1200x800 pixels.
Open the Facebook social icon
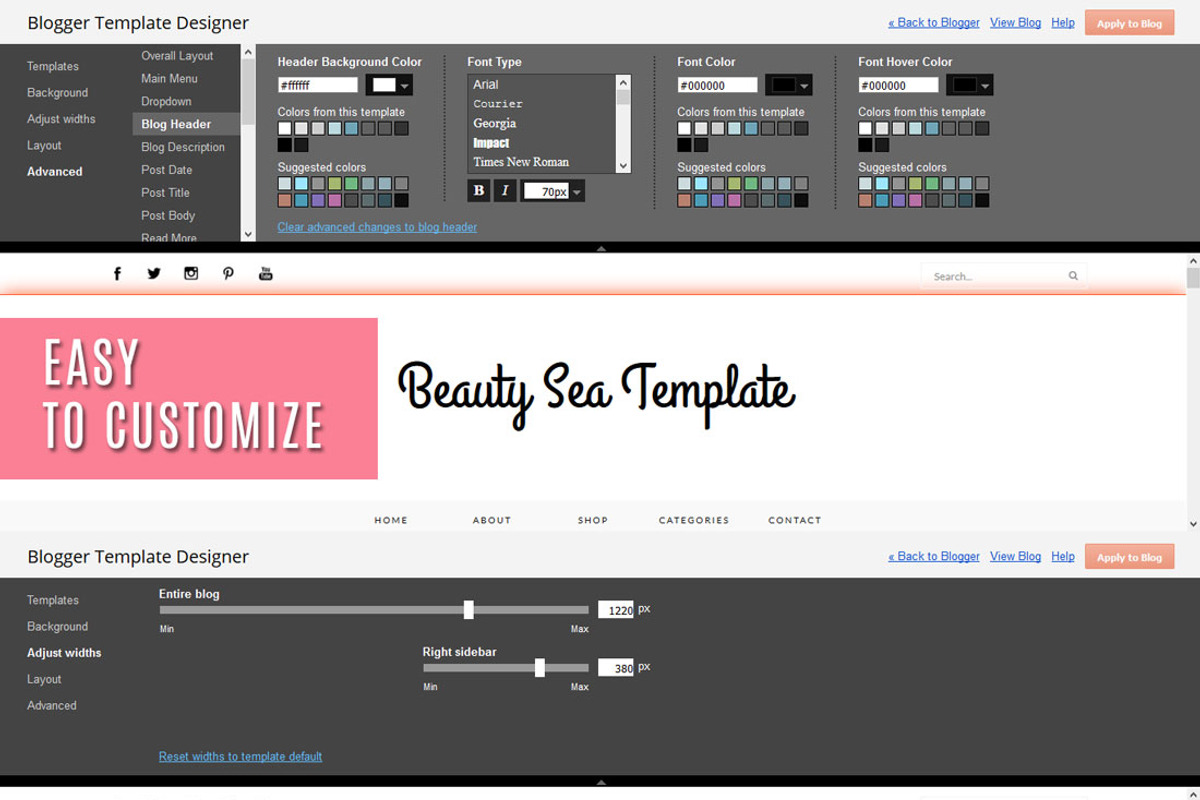(117, 273)
